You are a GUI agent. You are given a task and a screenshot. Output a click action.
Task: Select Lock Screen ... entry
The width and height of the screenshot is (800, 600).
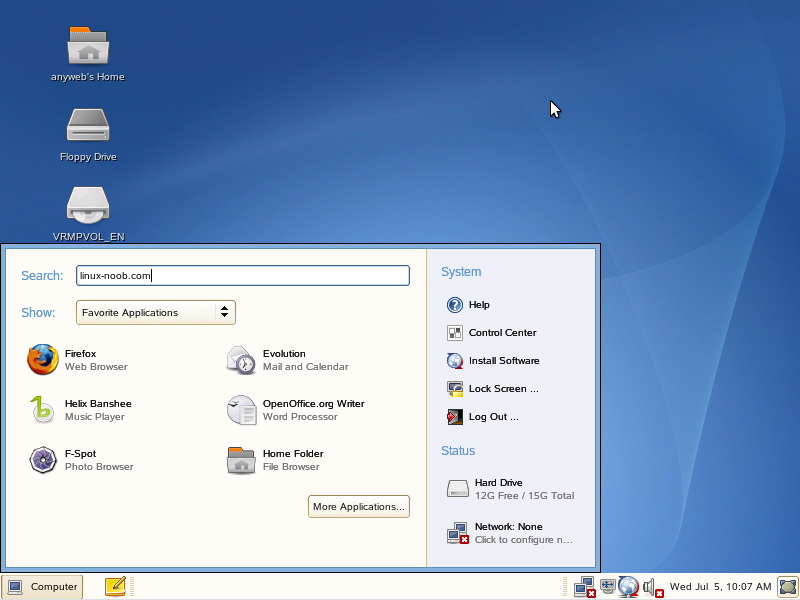coord(492,389)
